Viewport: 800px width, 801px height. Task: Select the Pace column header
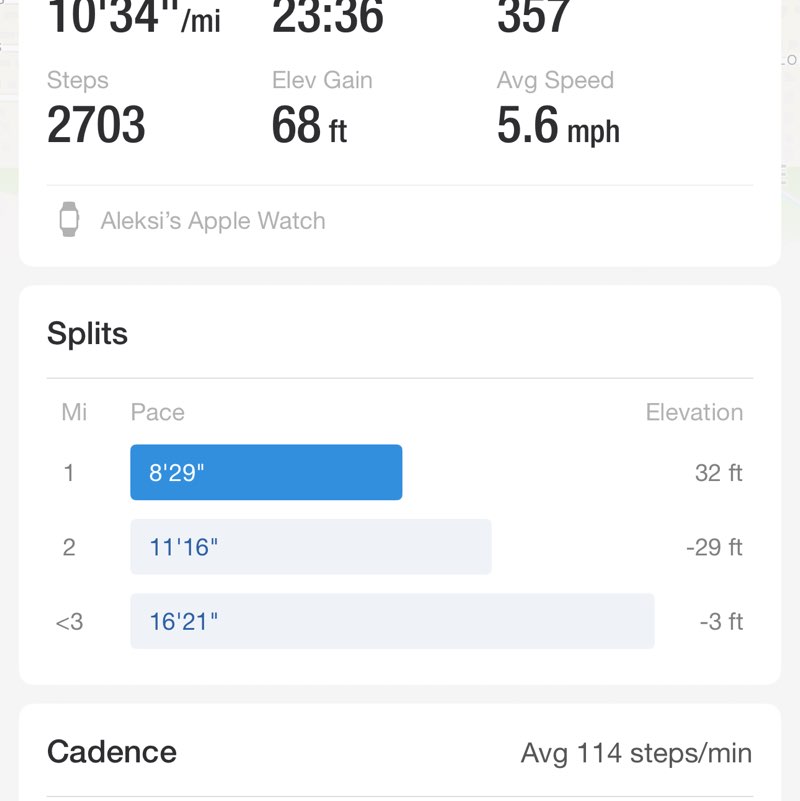click(158, 412)
